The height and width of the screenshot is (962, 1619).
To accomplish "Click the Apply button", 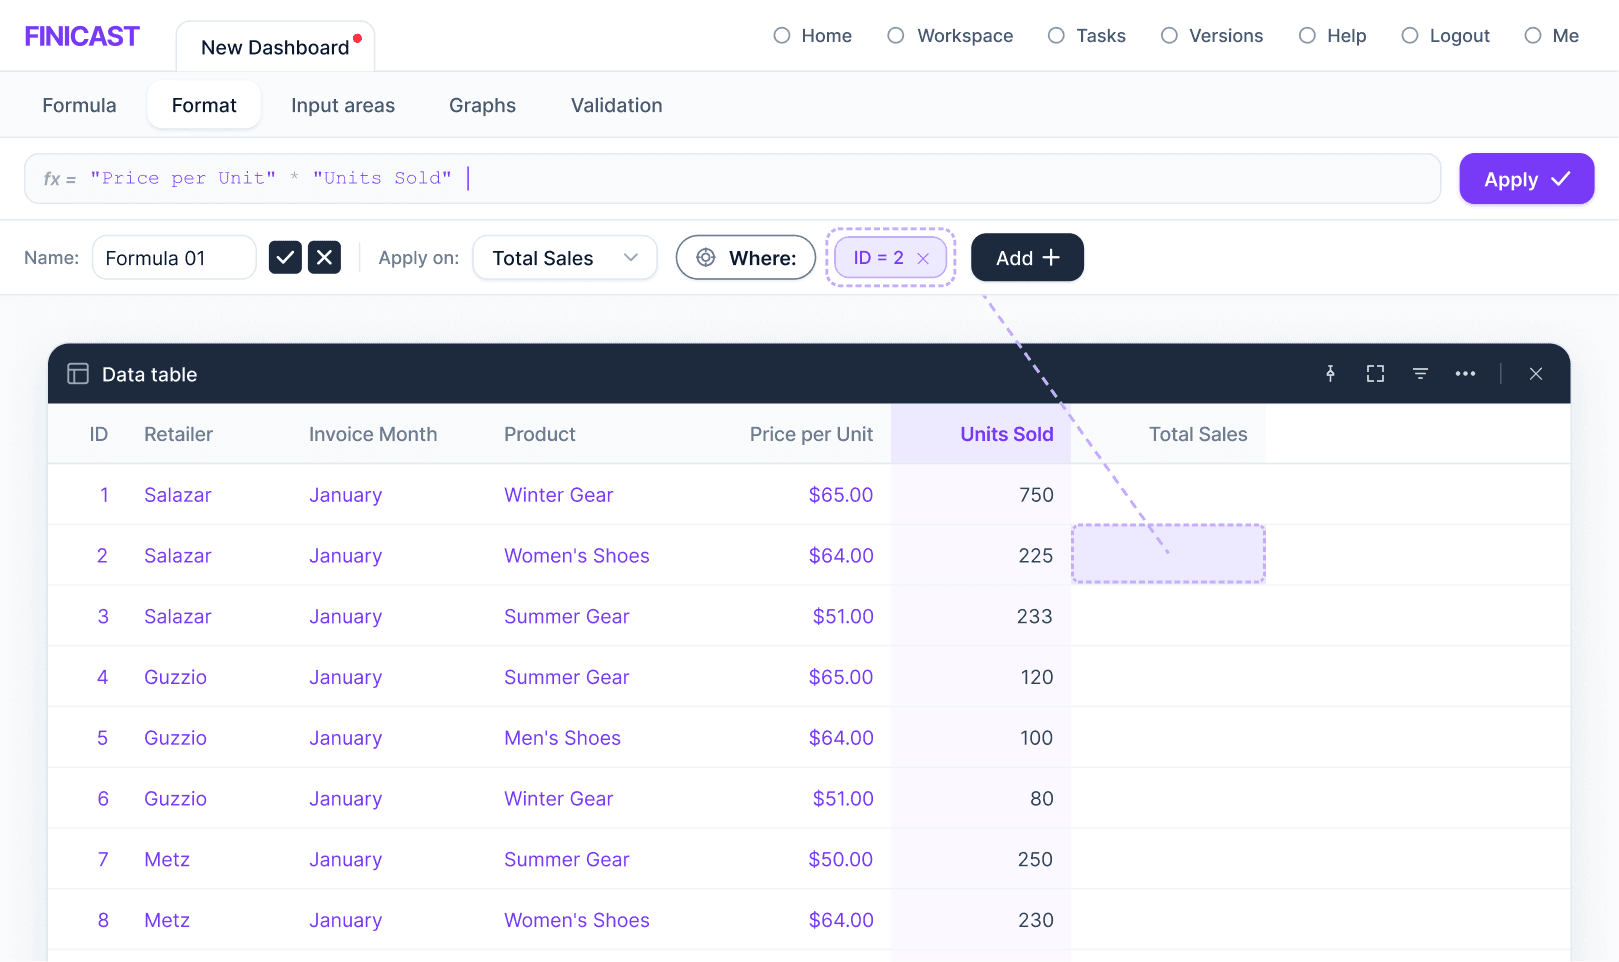I will click(1526, 179).
